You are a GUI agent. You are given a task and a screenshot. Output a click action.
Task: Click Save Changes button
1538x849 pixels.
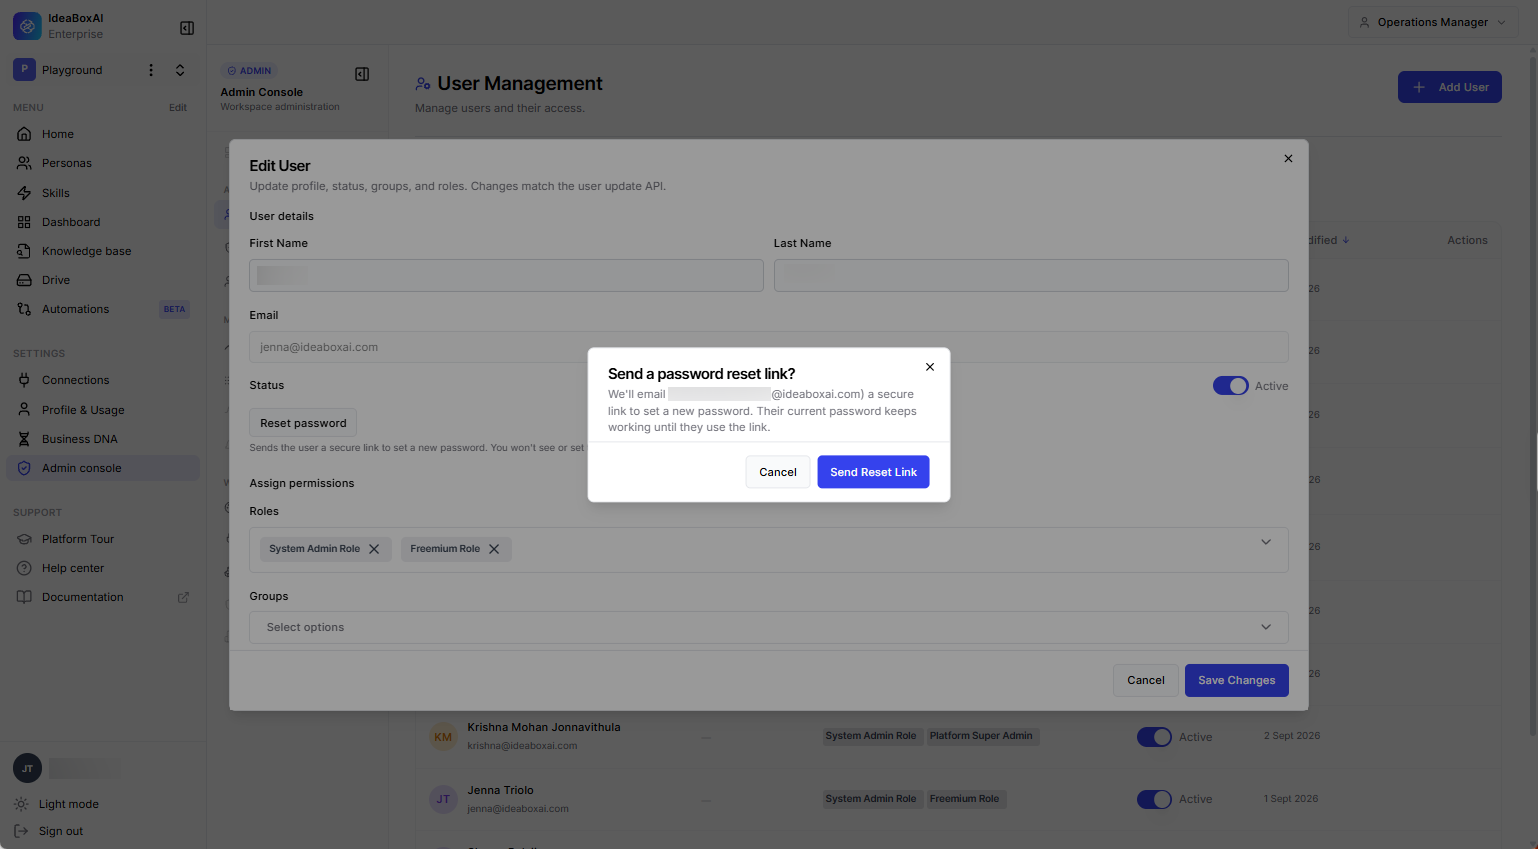1236,680
